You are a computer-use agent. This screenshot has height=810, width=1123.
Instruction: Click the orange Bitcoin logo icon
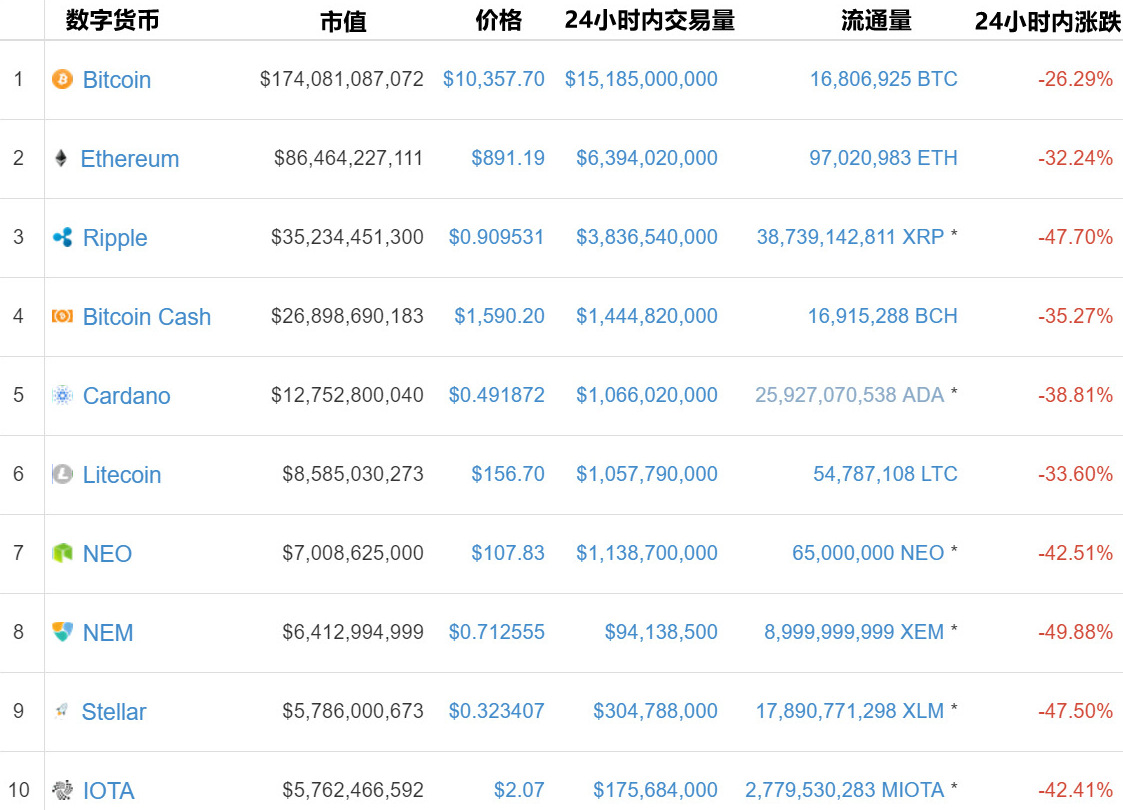pos(62,79)
